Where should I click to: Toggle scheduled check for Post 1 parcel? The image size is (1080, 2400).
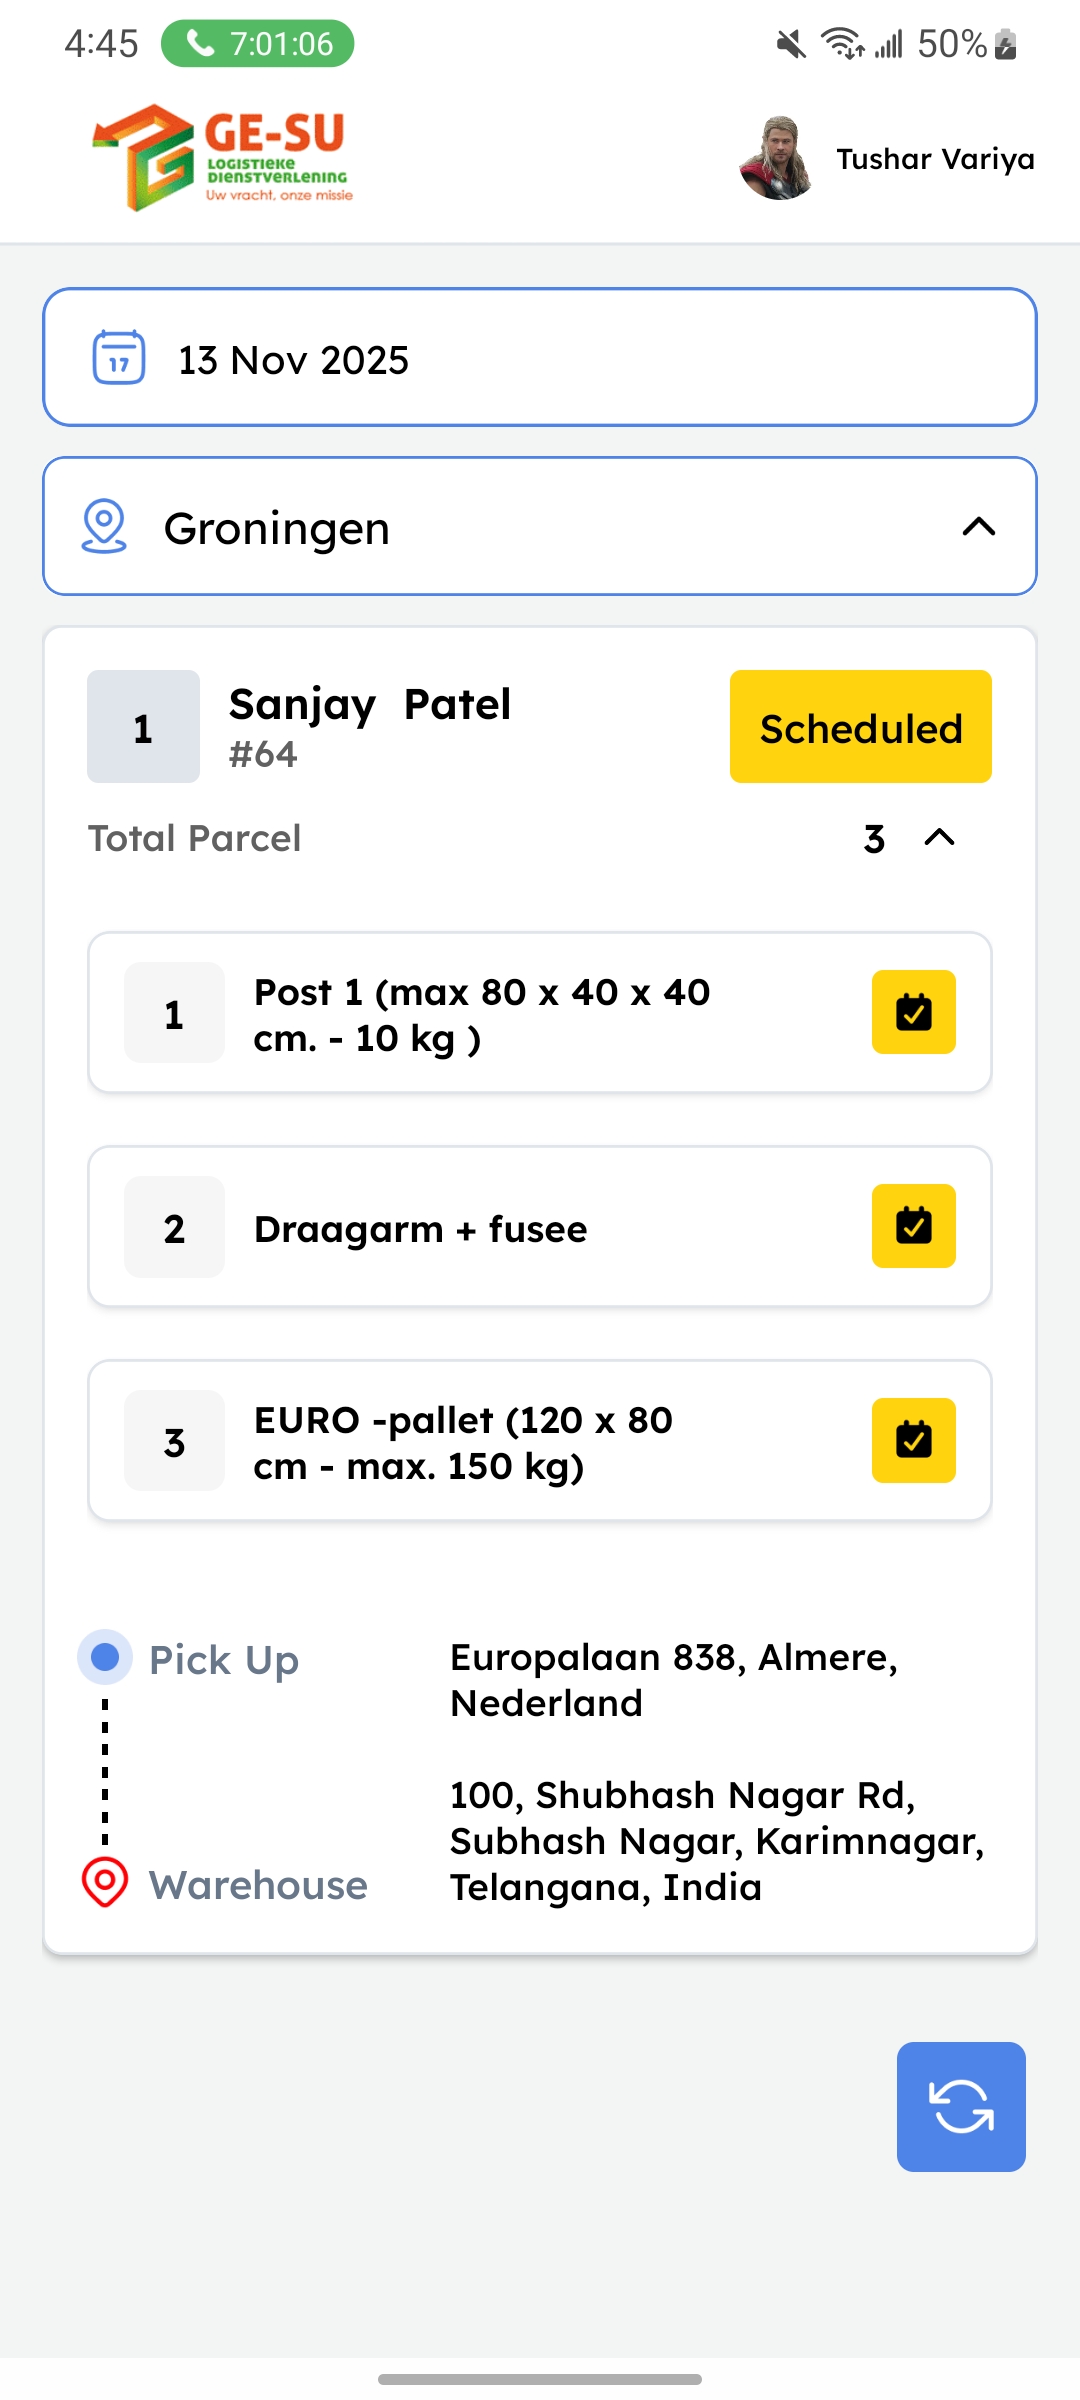tap(913, 1012)
